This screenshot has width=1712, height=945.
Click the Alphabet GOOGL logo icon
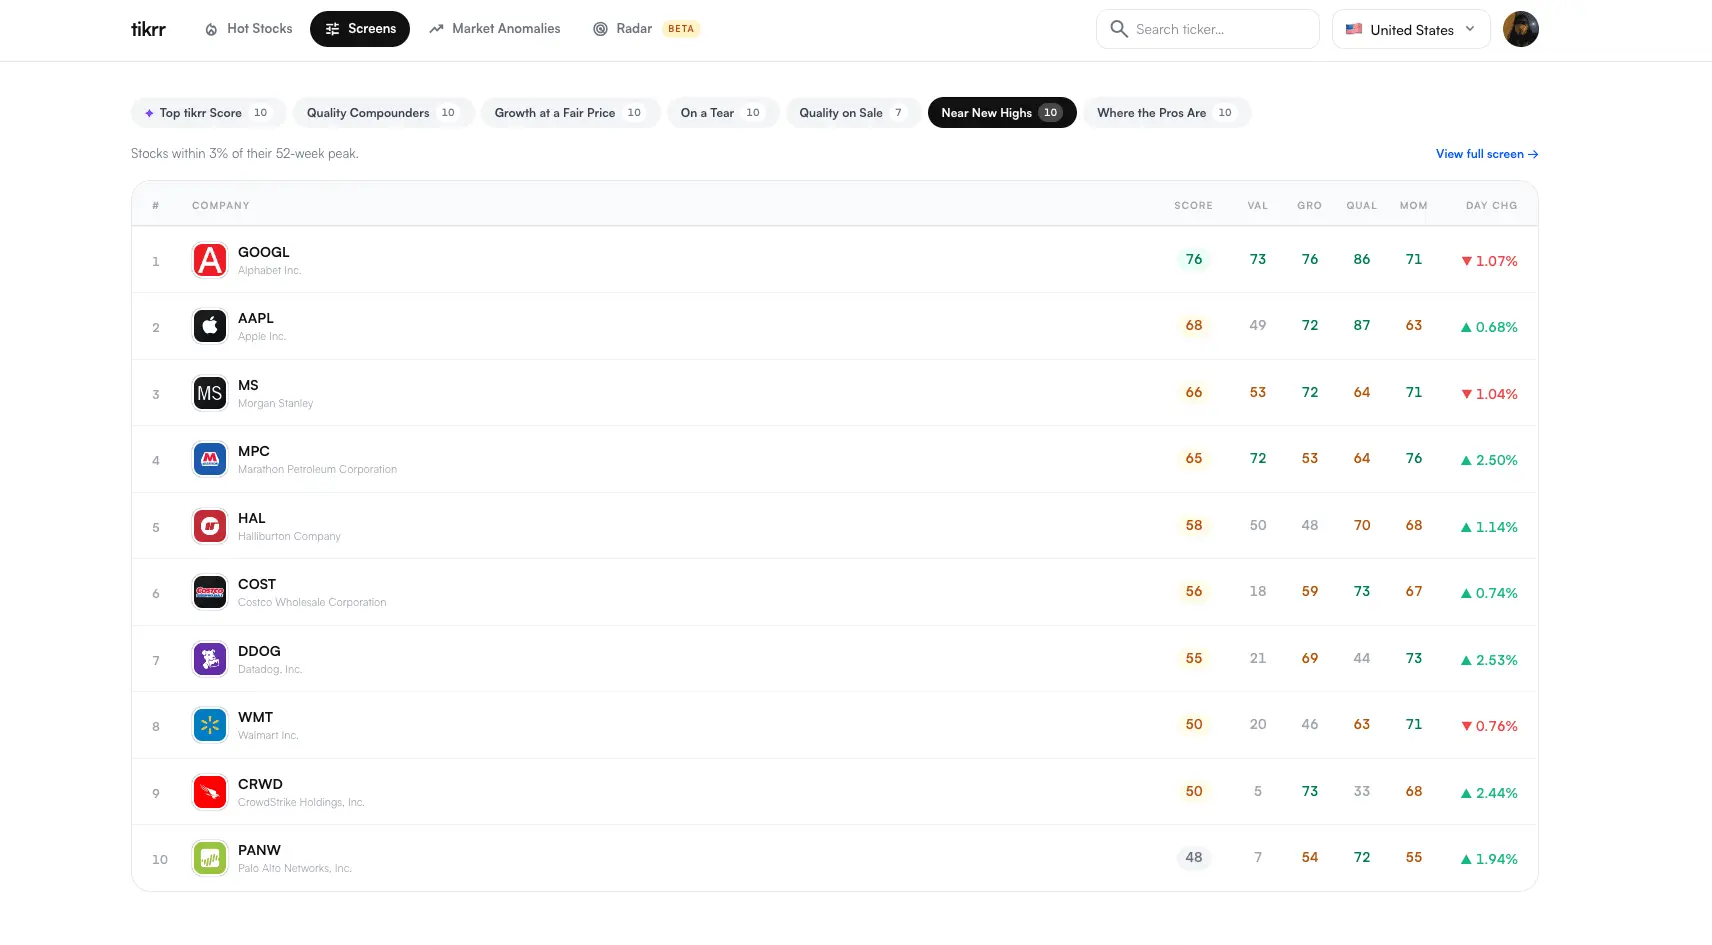(210, 260)
